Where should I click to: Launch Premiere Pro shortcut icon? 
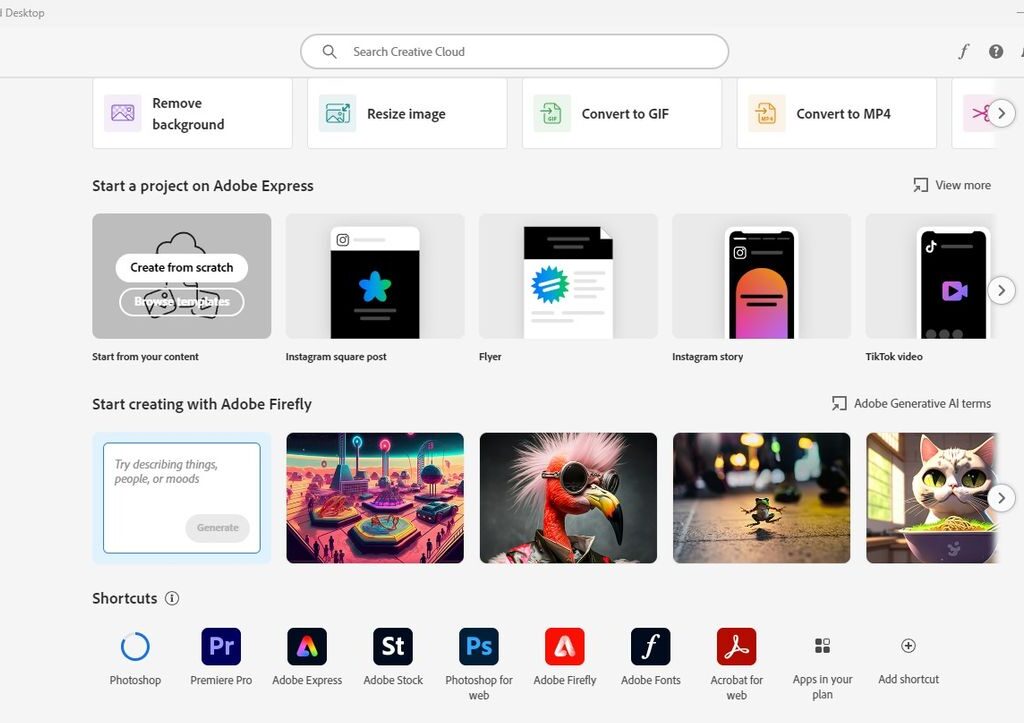point(221,647)
